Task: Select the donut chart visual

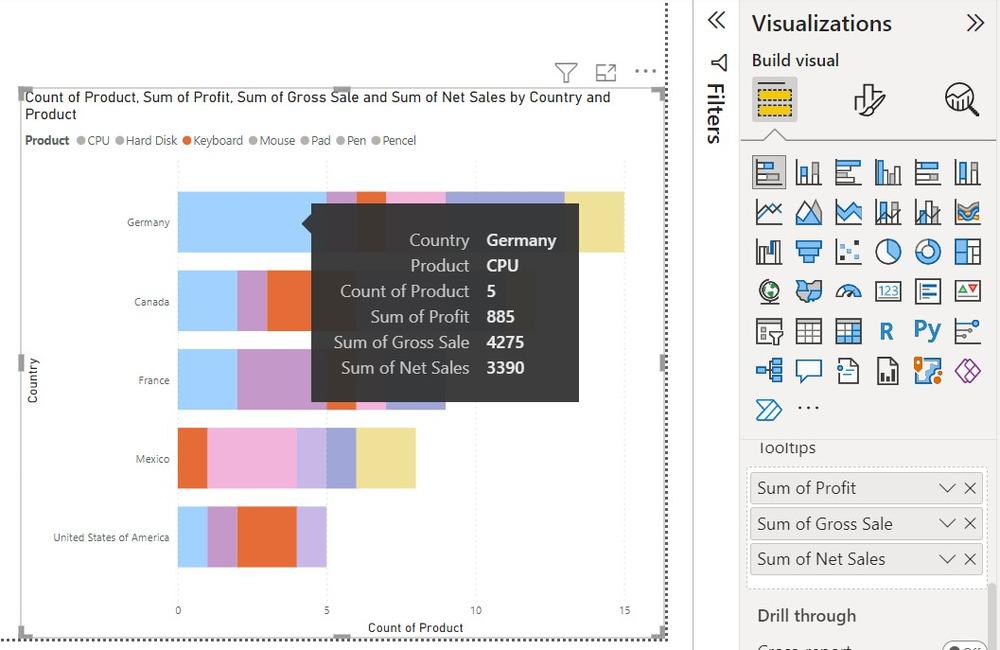Action: tap(928, 252)
